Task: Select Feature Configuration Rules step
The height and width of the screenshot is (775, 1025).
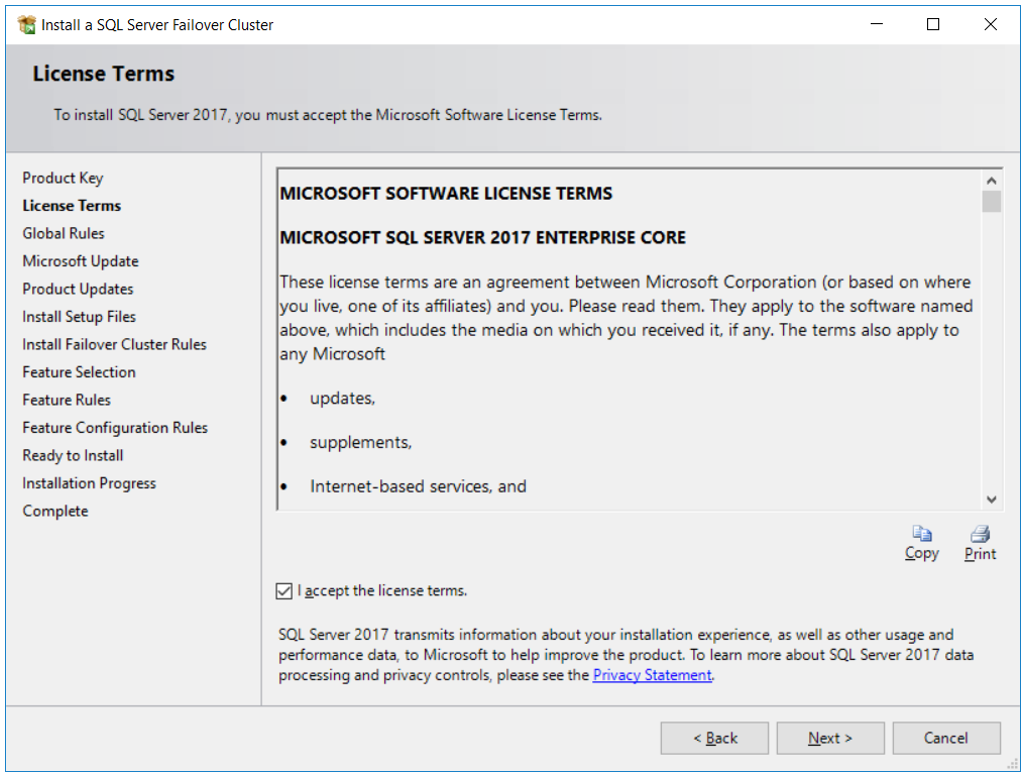Action: click(x=115, y=427)
